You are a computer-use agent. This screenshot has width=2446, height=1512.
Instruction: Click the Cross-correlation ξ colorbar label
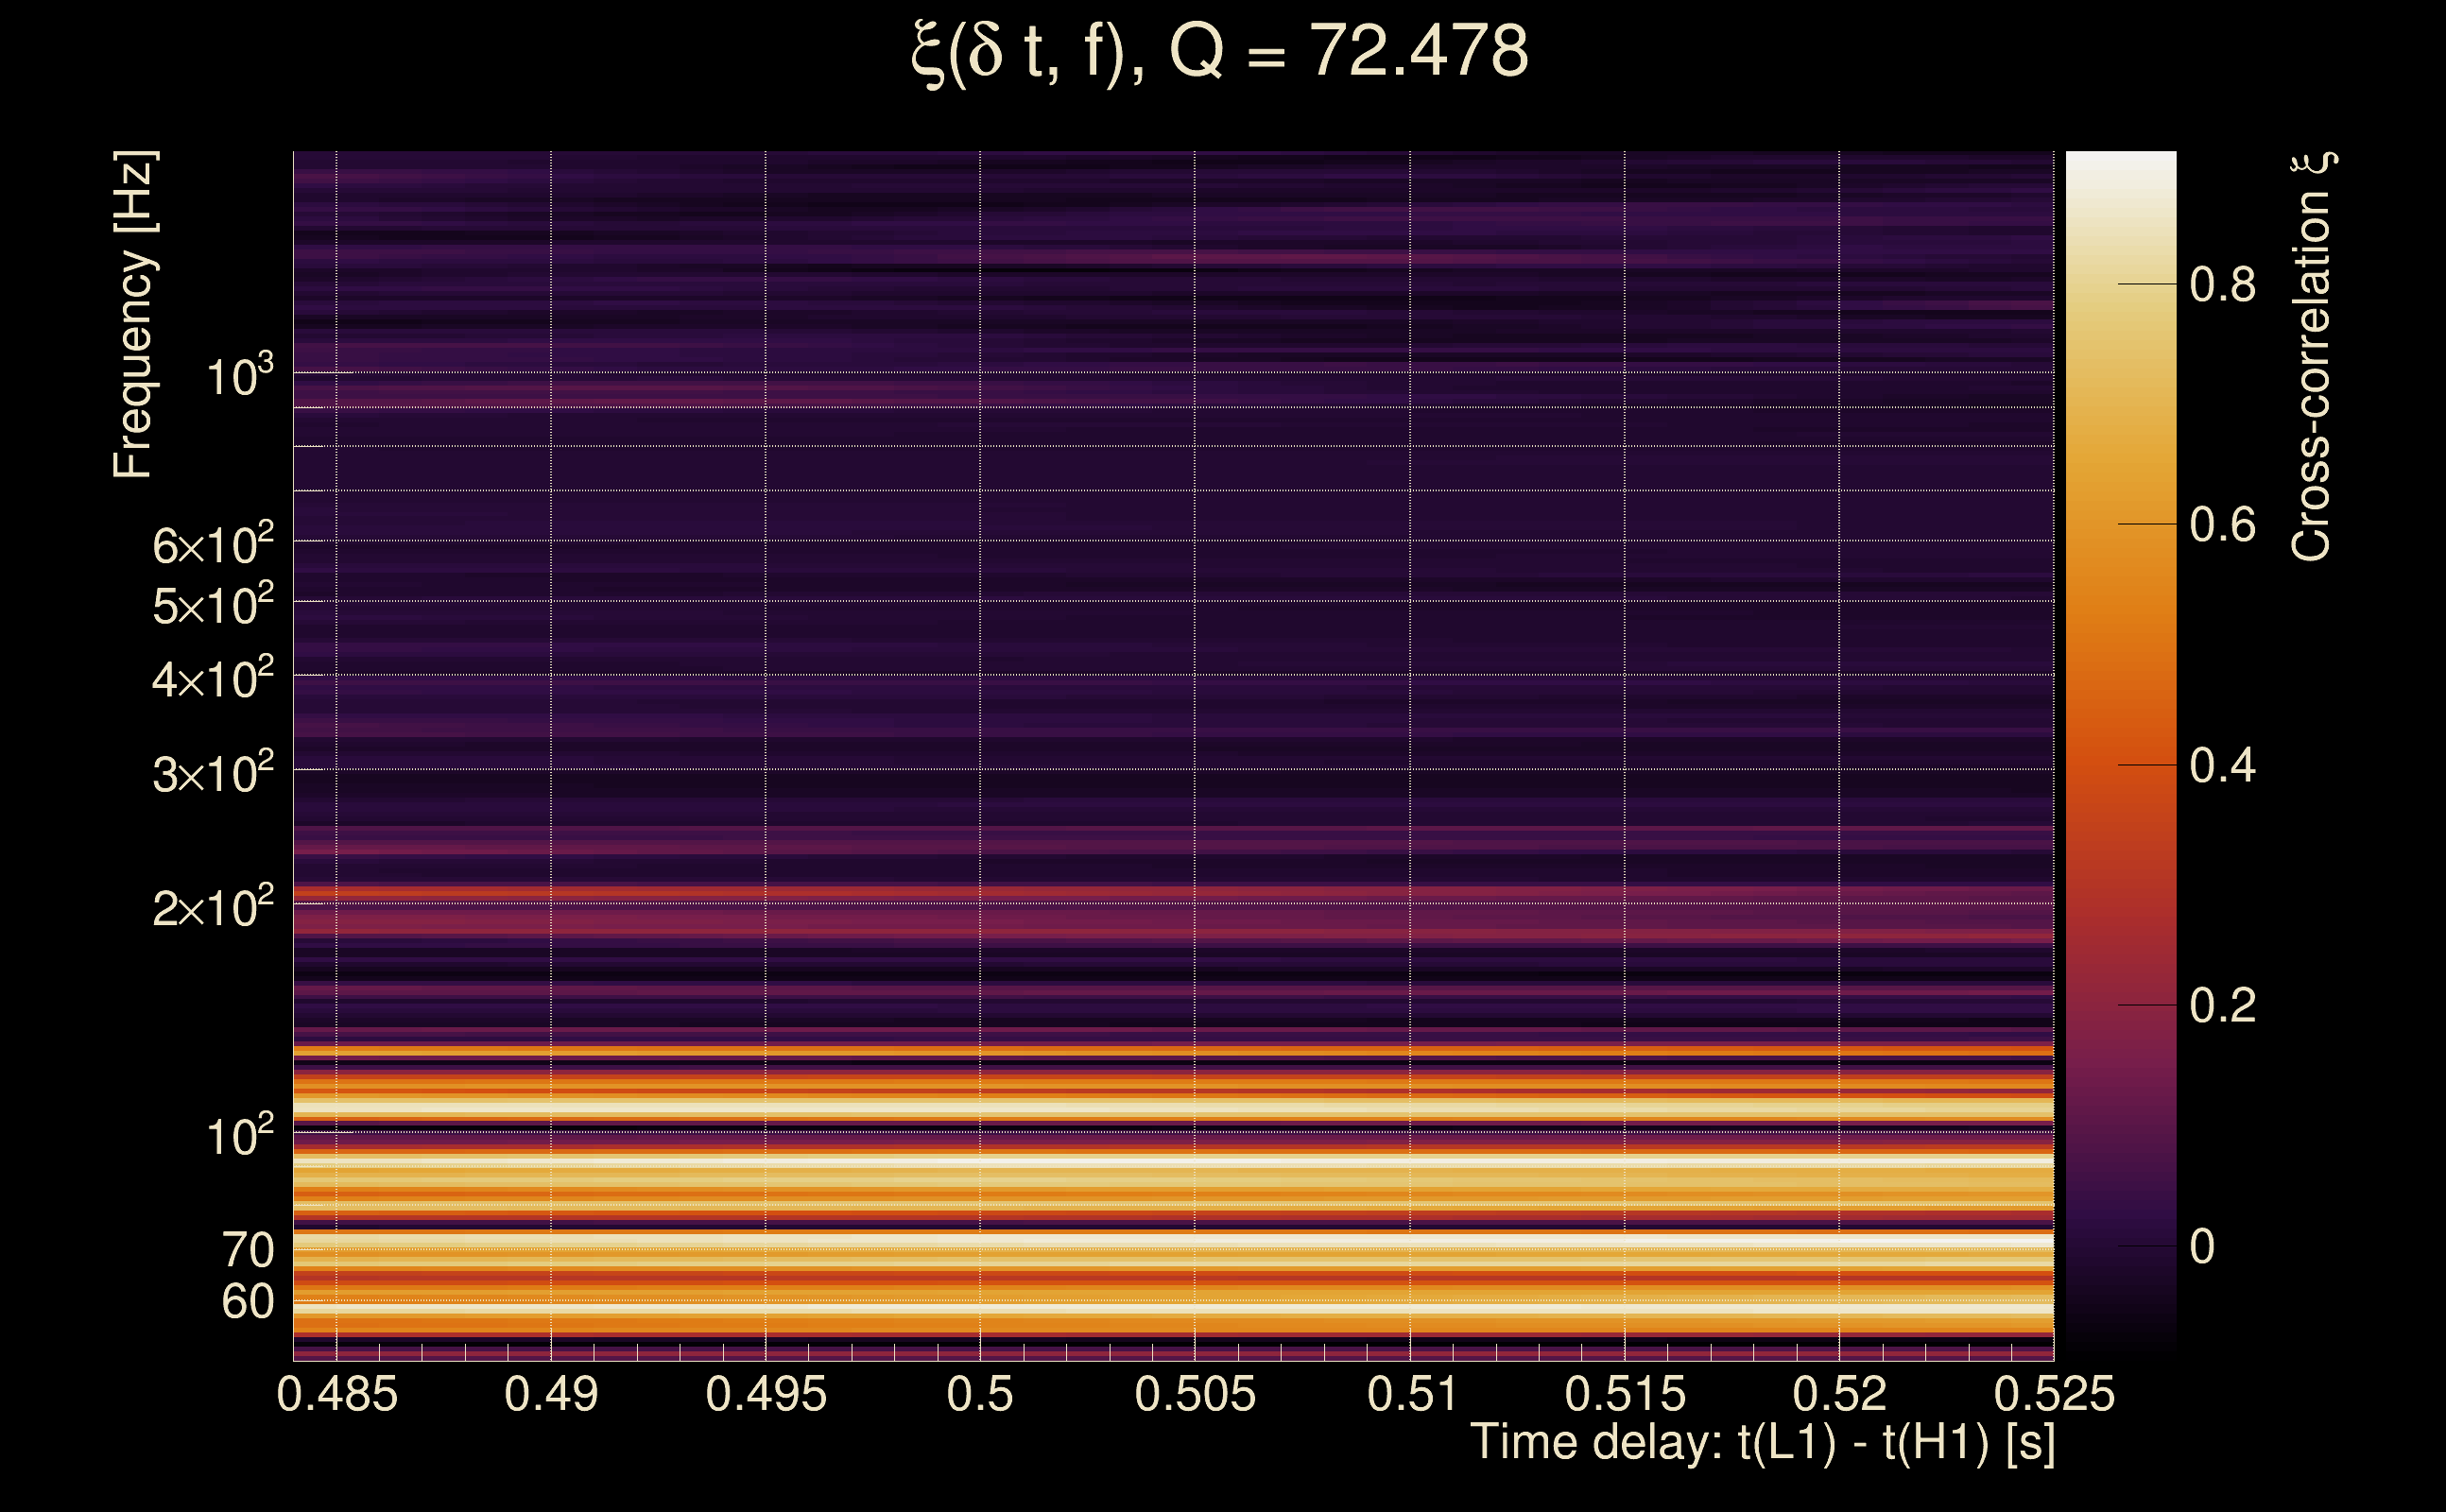(x=2312, y=358)
